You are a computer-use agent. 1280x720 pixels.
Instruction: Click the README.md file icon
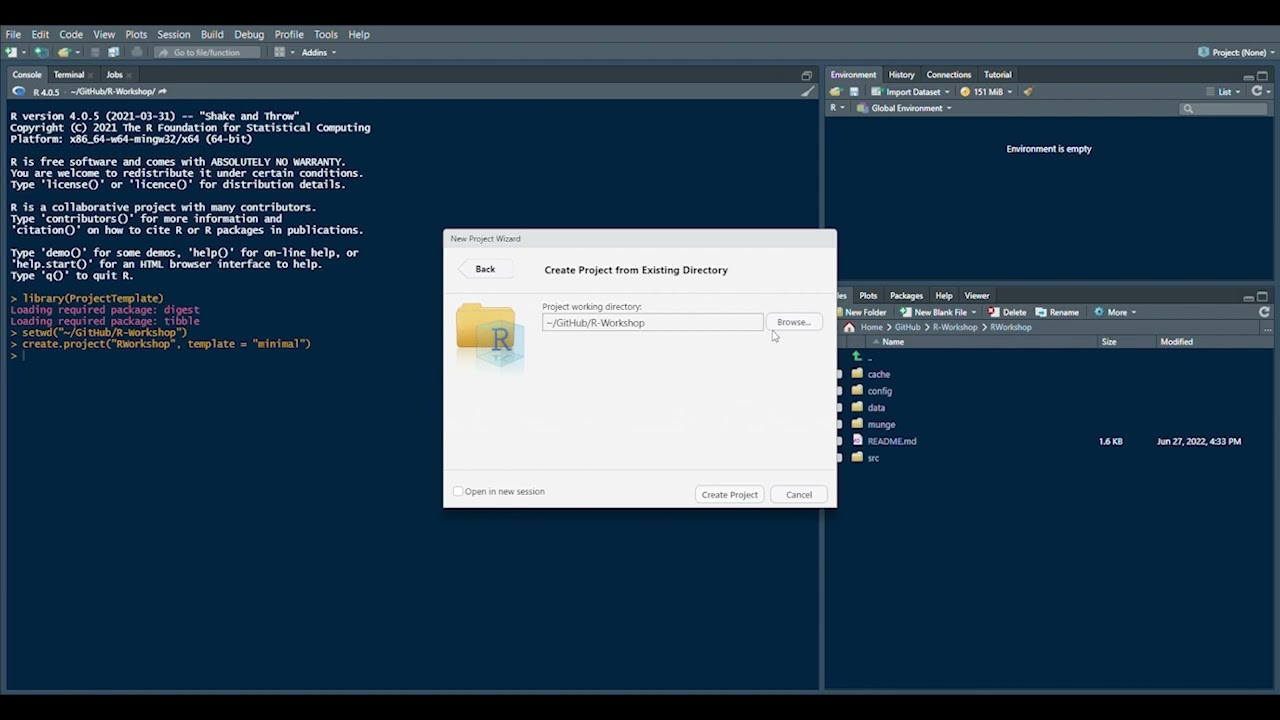click(857, 440)
